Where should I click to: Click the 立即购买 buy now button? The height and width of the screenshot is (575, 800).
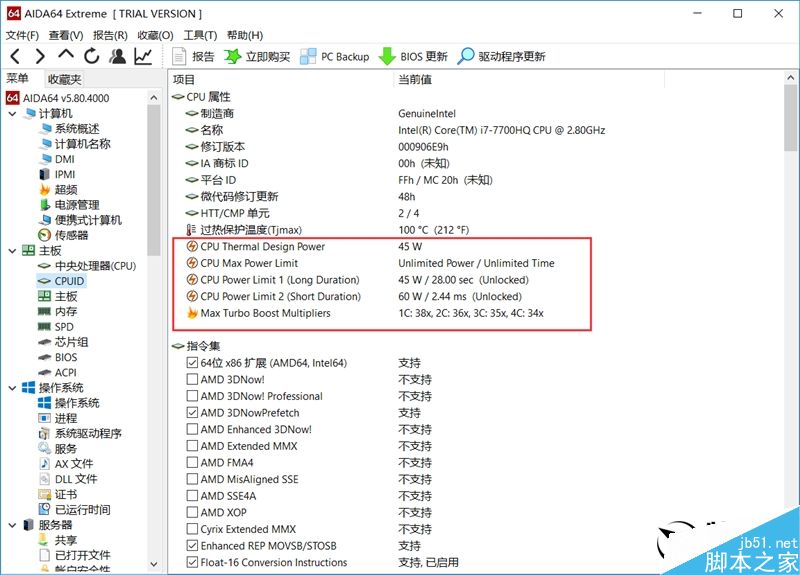(x=257, y=57)
